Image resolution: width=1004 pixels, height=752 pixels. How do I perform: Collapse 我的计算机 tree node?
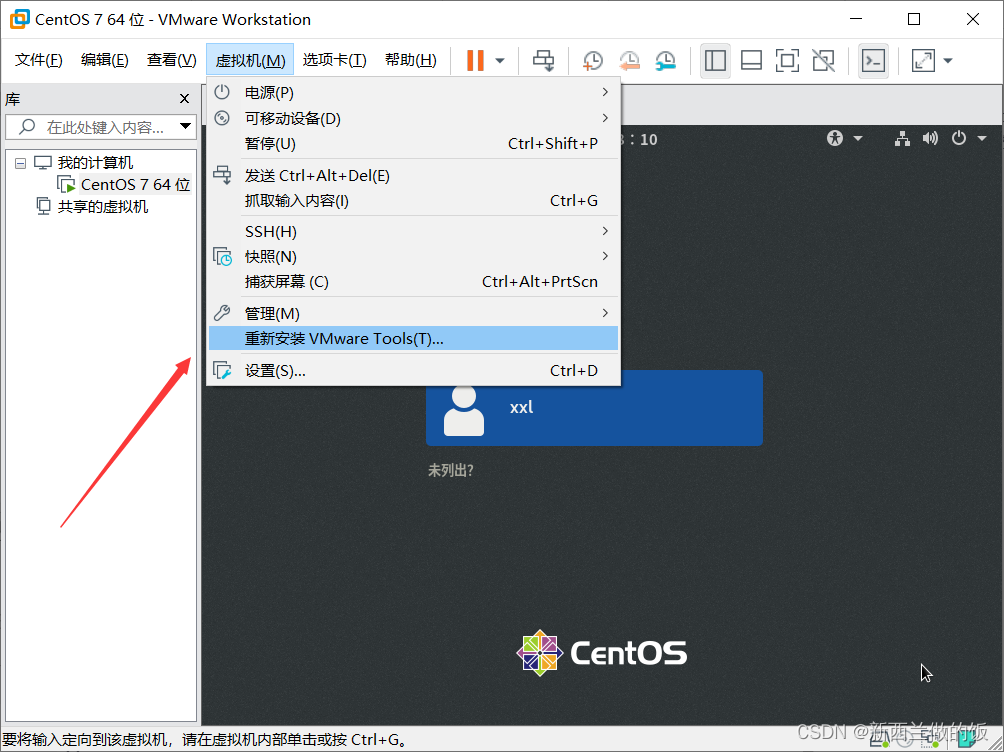pyautogui.click(x=20, y=163)
